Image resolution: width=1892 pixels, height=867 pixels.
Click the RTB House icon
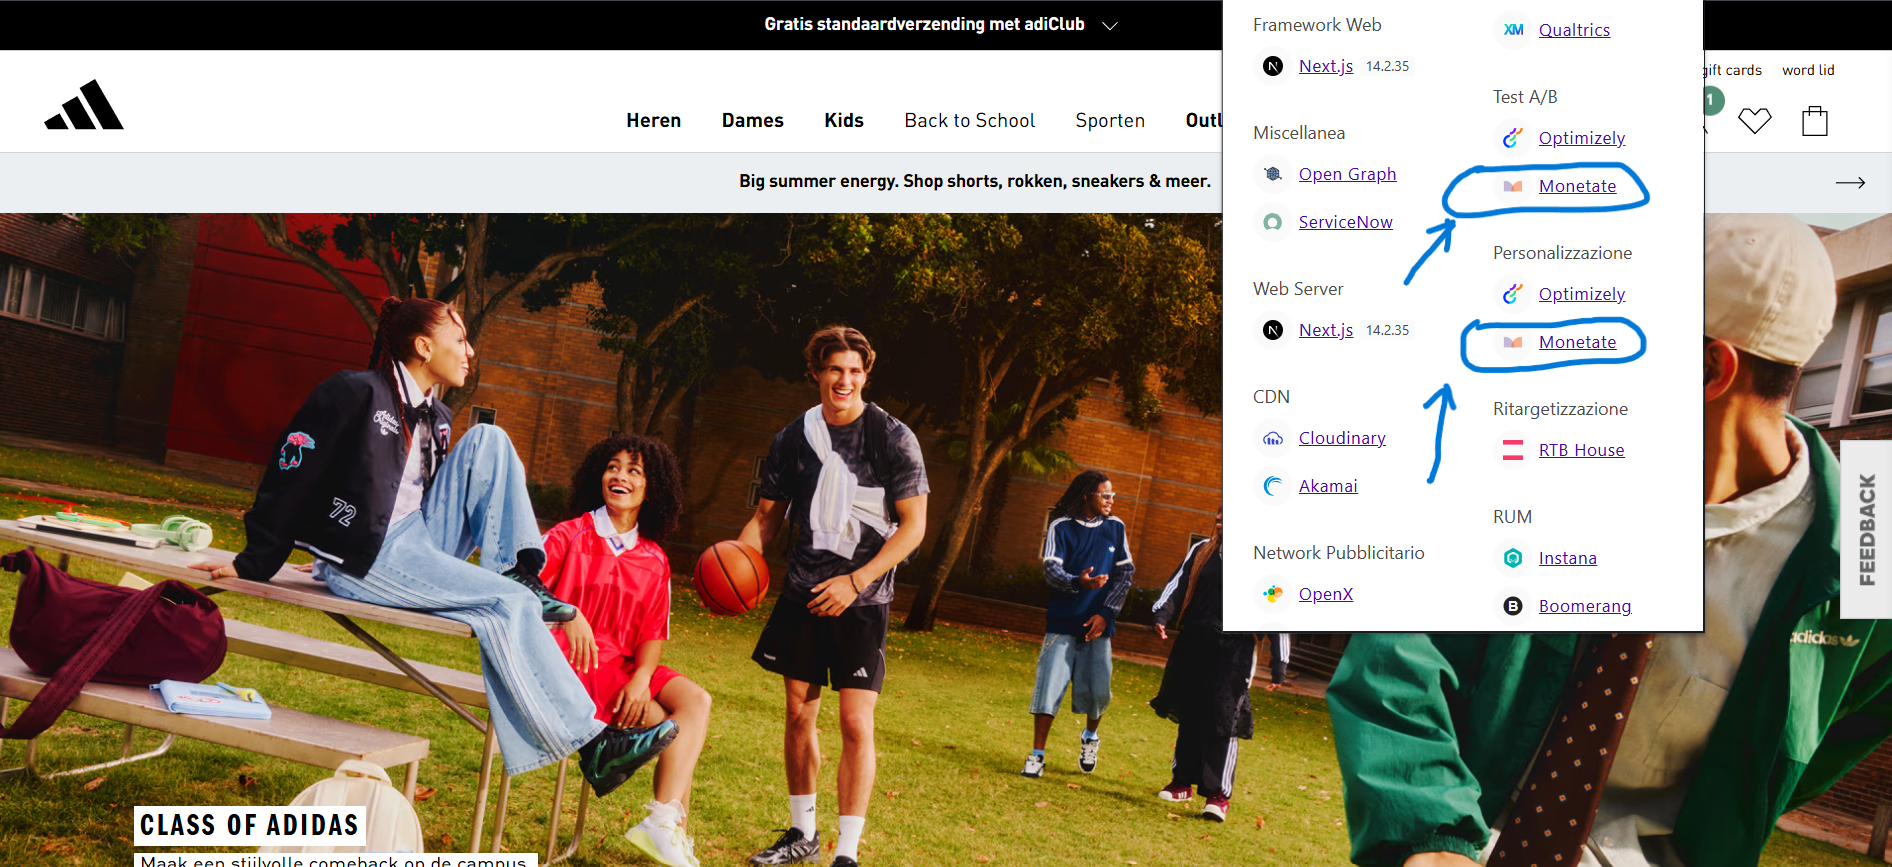click(1513, 450)
